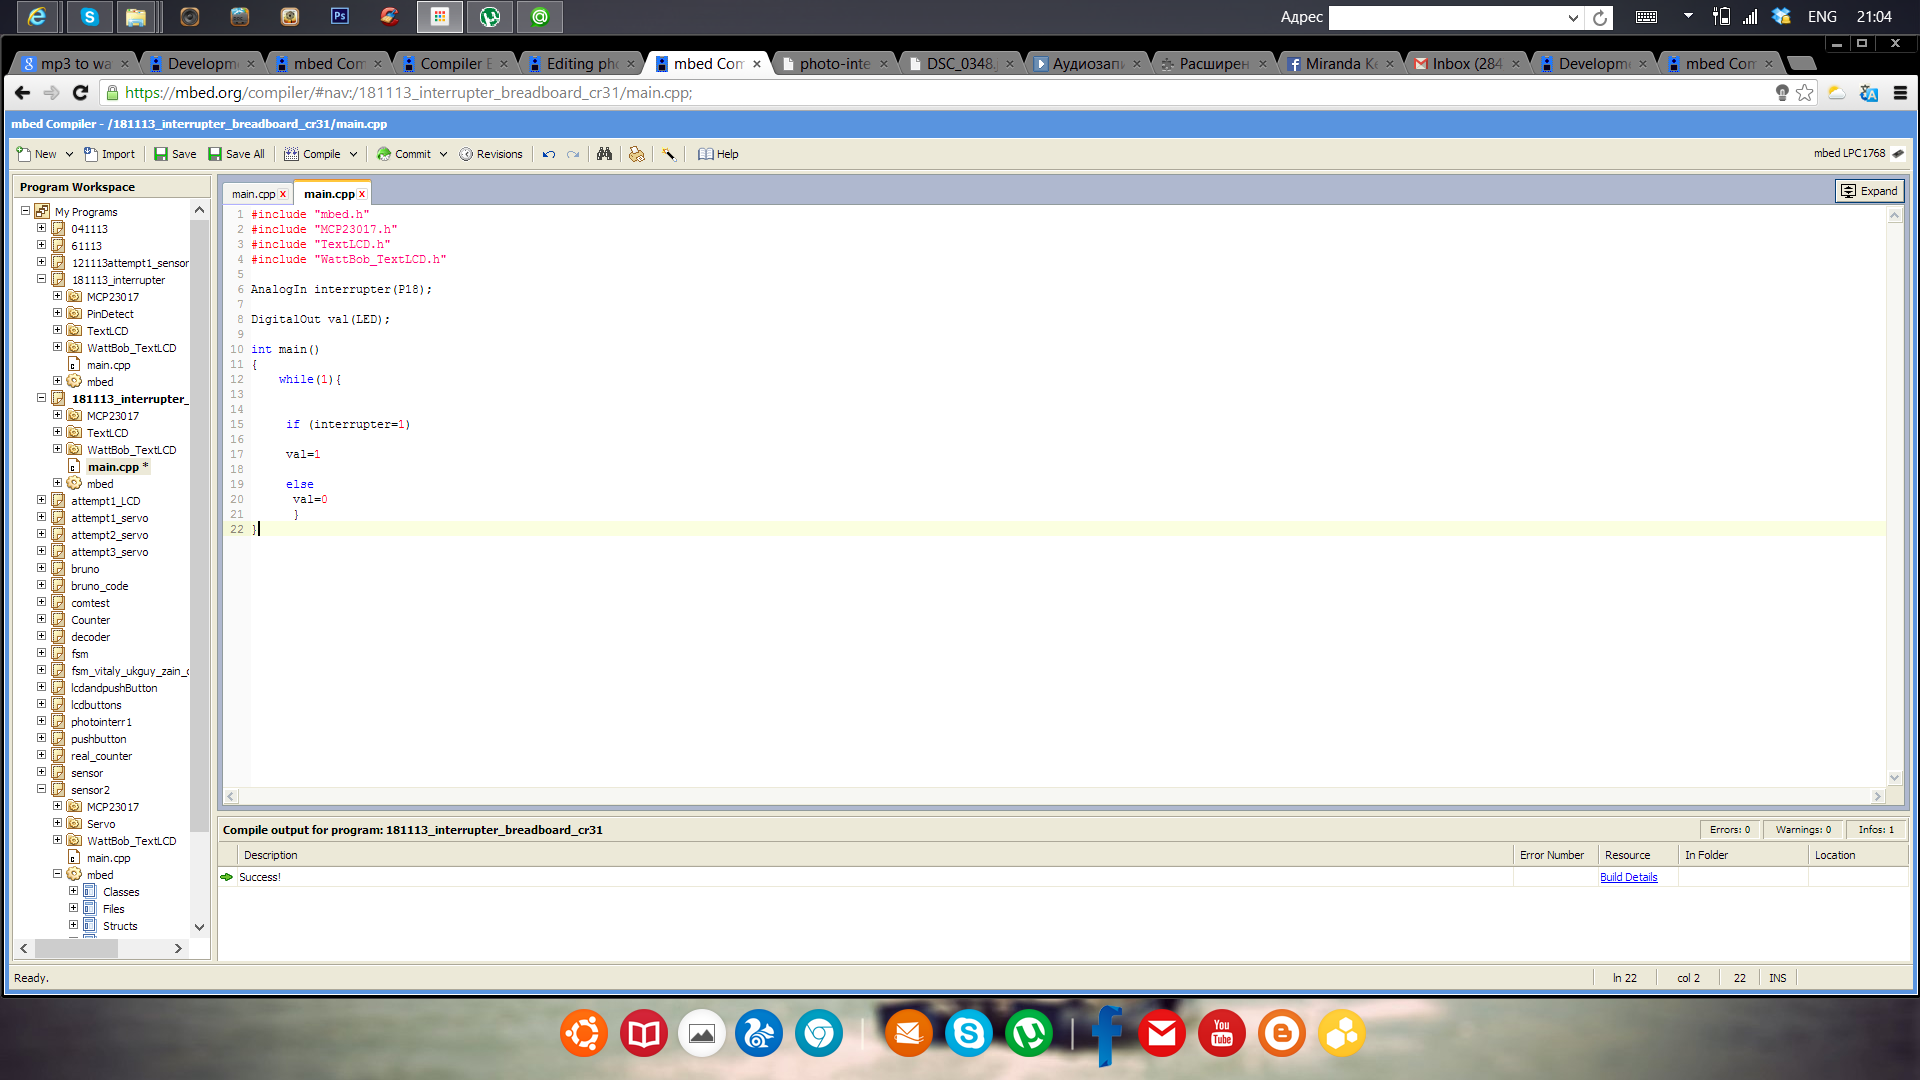Open Revisions from the toolbar
Screen dimensions: 1920x1080
491,154
